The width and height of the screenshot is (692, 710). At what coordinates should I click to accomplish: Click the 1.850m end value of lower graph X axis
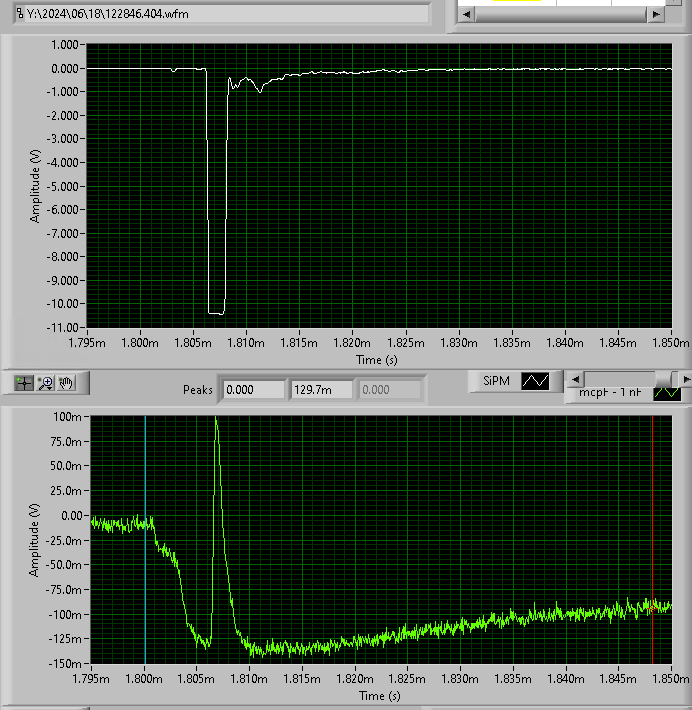point(671,679)
